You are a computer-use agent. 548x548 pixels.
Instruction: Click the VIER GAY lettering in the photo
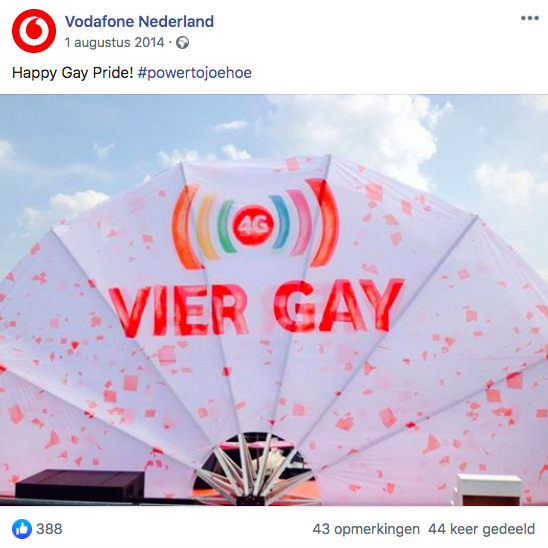click(x=257, y=307)
